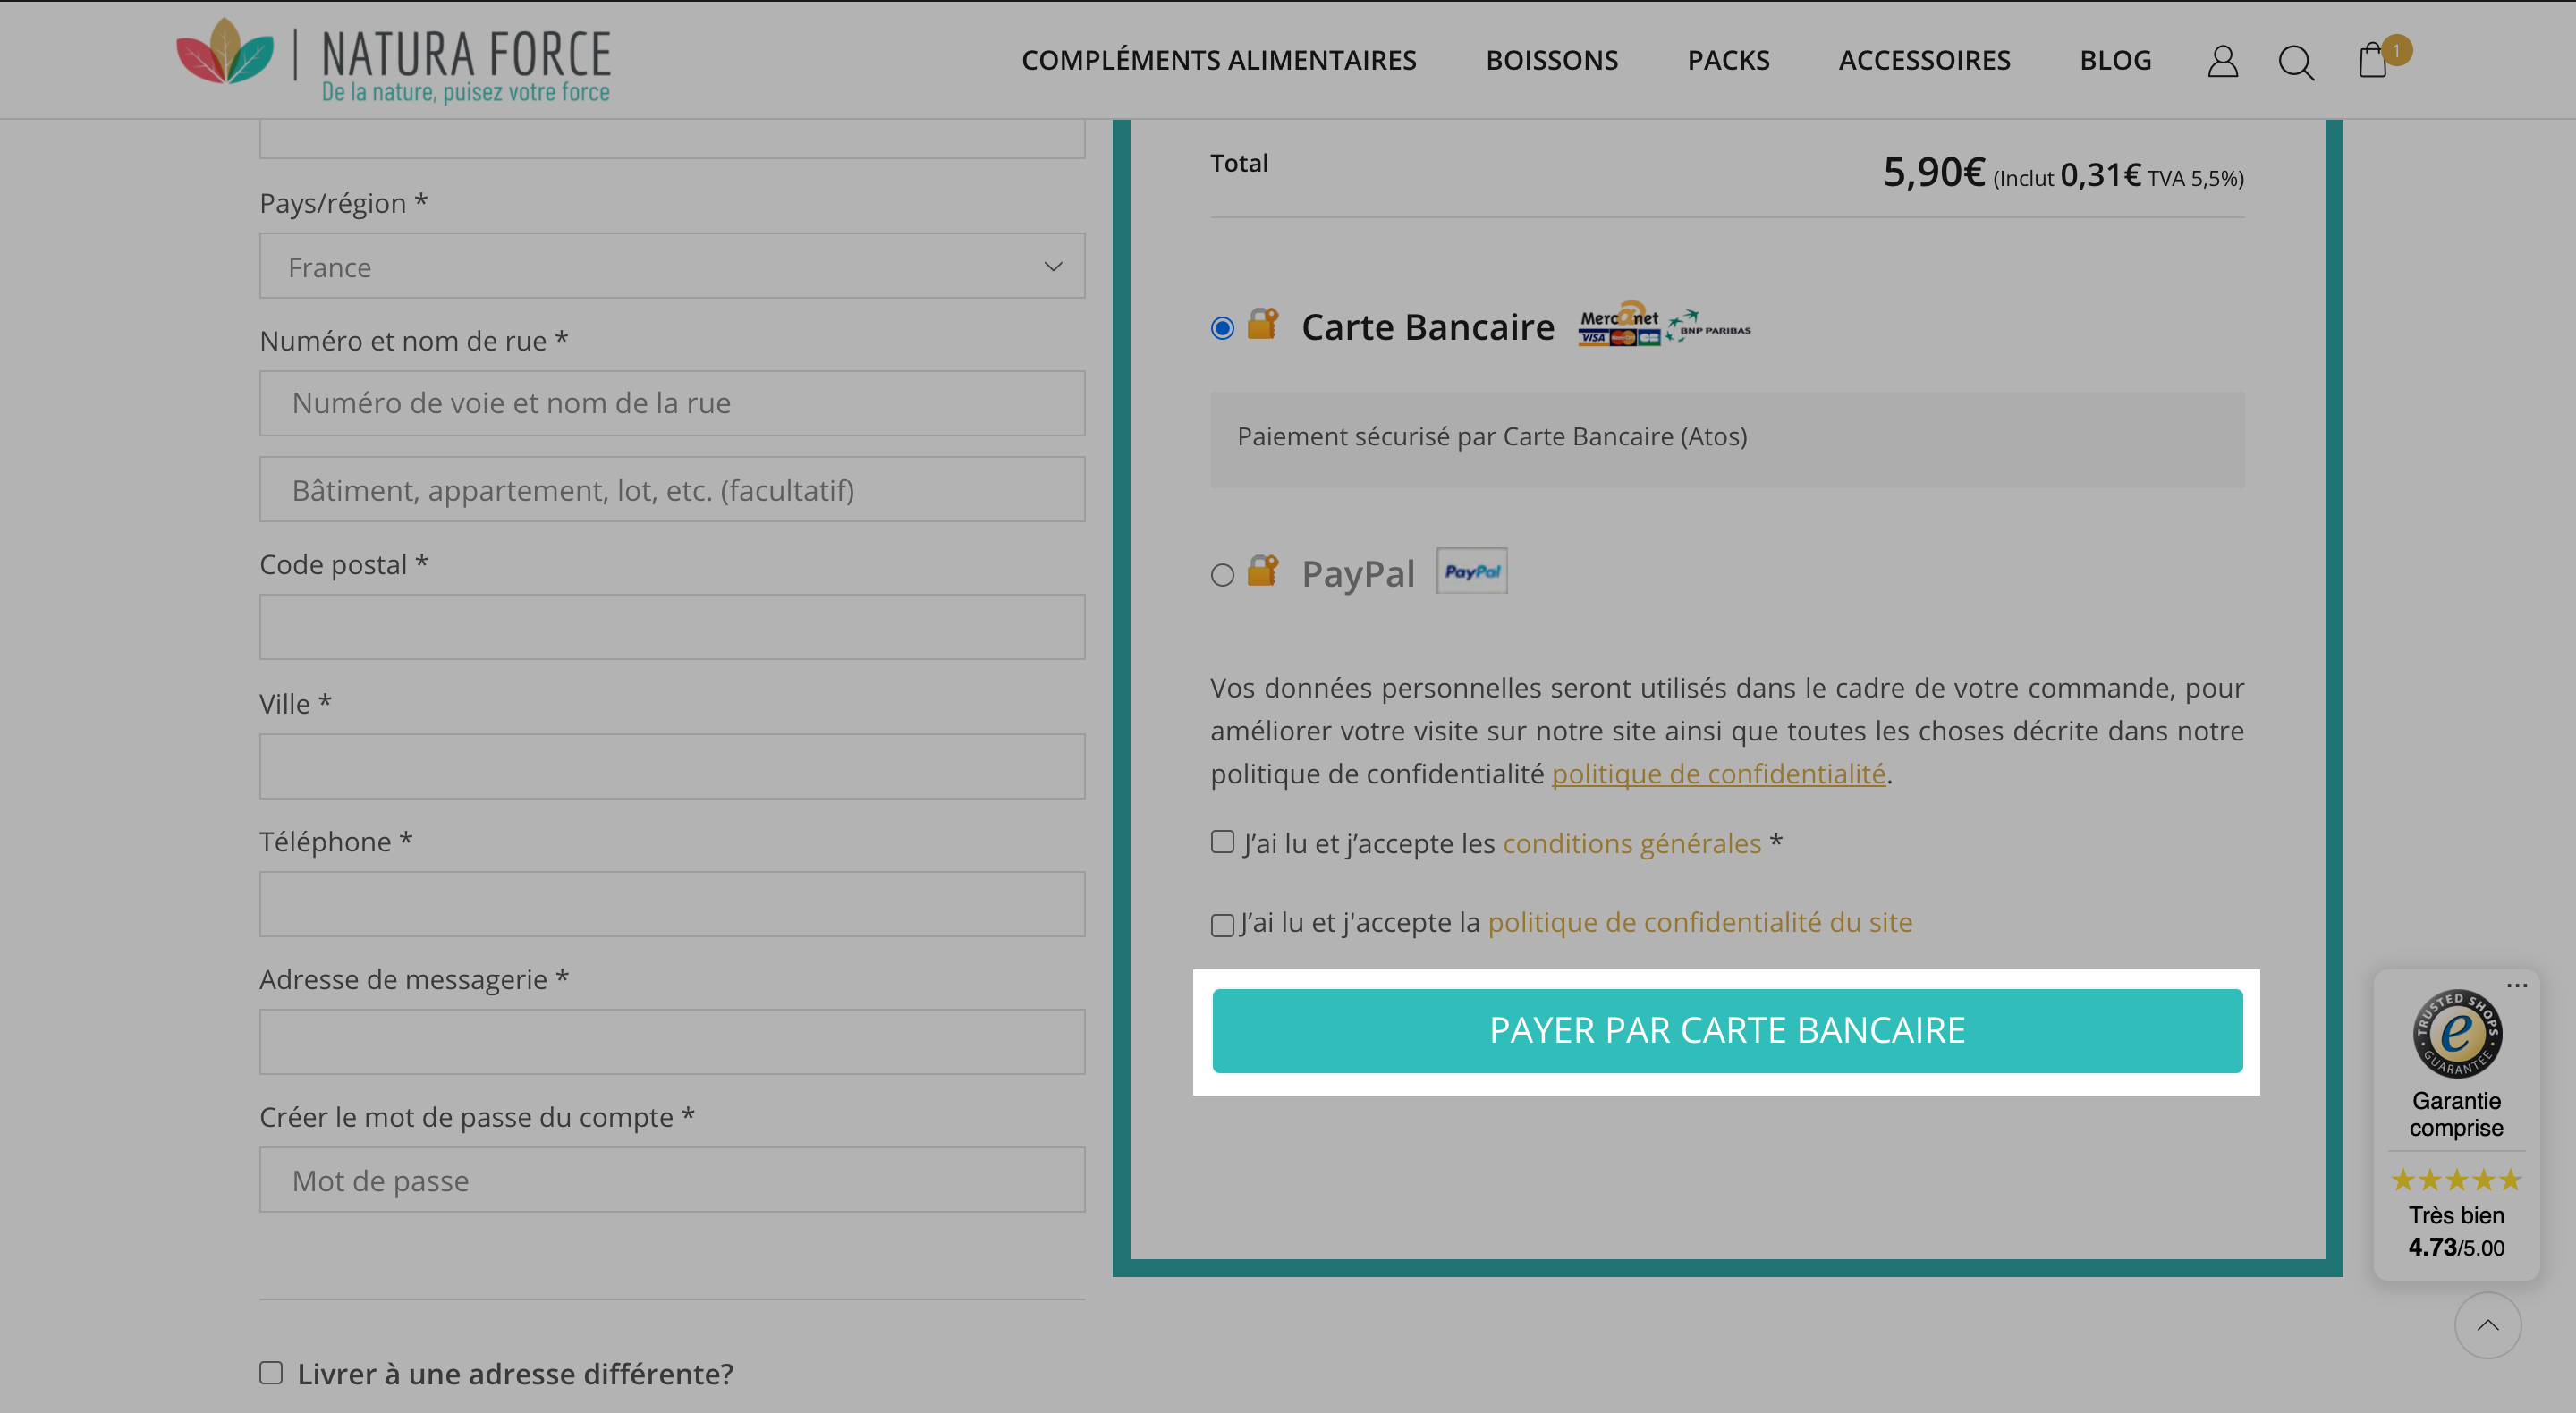
Task: Open the Compléments Alimentaires menu
Action: 1218,60
